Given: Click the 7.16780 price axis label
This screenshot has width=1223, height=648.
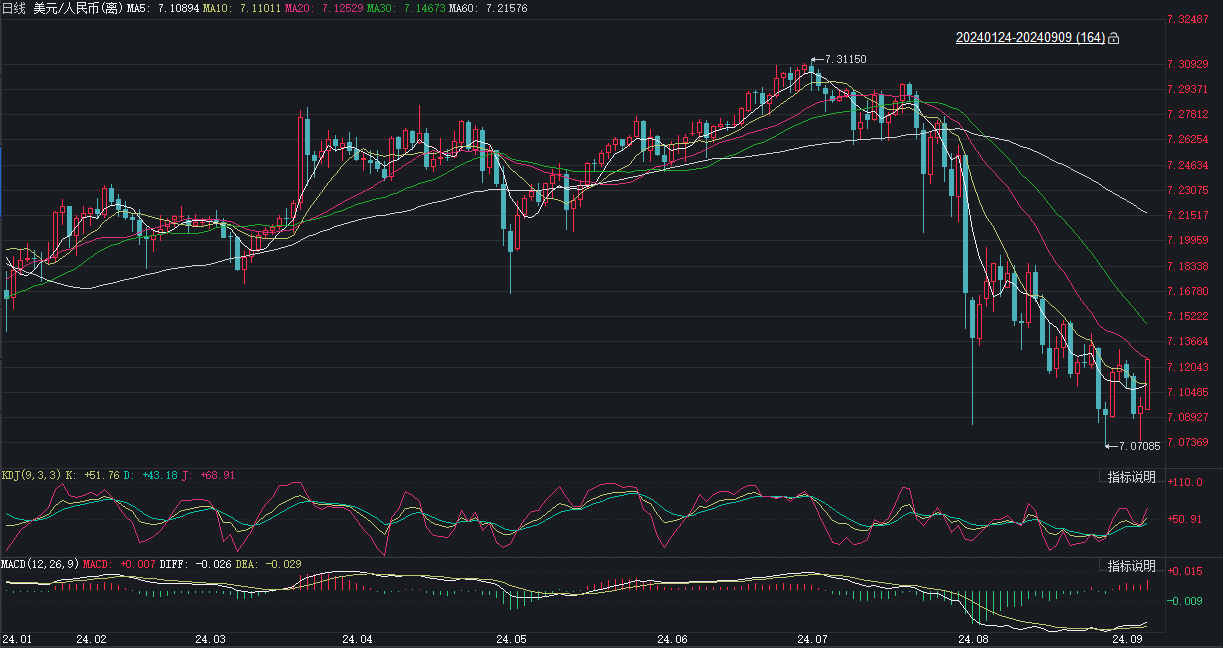Looking at the screenshot, I should click(x=1188, y=291).
